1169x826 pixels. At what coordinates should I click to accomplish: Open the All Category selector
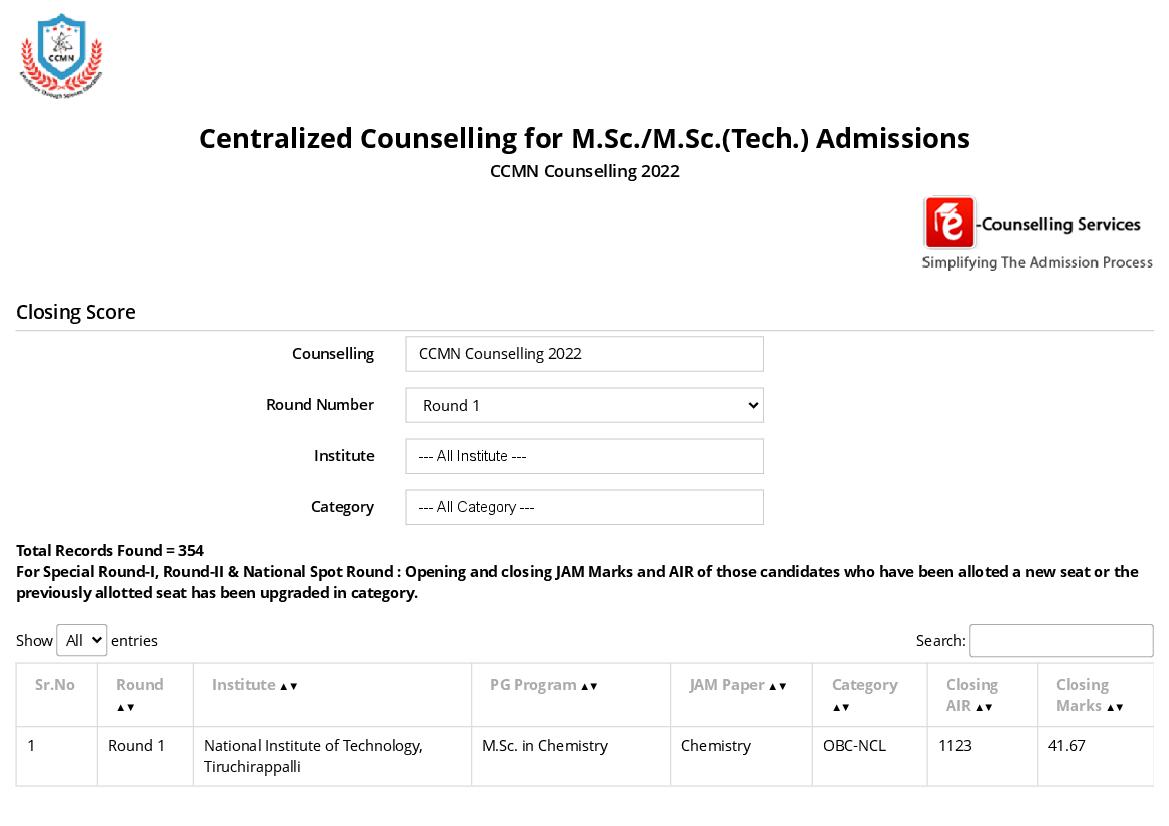click(584, 507)
